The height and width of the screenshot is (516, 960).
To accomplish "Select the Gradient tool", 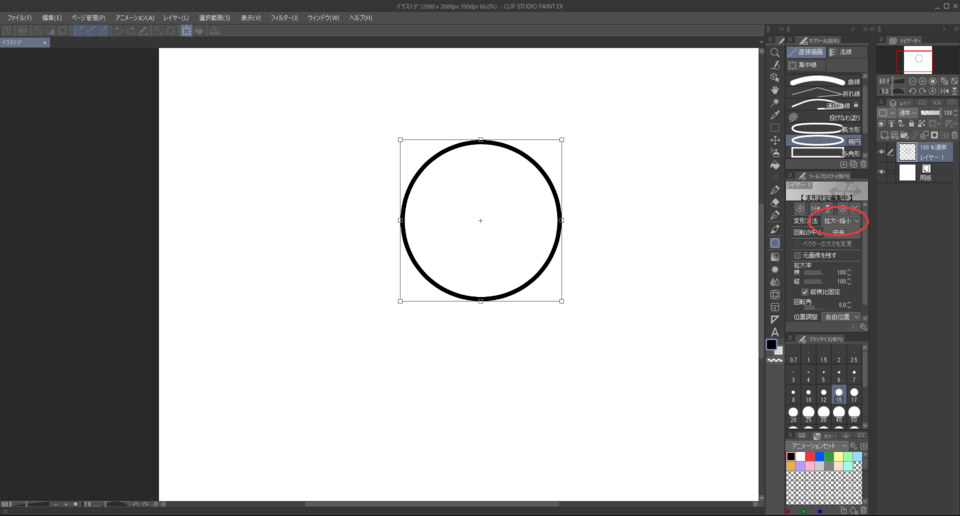I will [774, 257].
